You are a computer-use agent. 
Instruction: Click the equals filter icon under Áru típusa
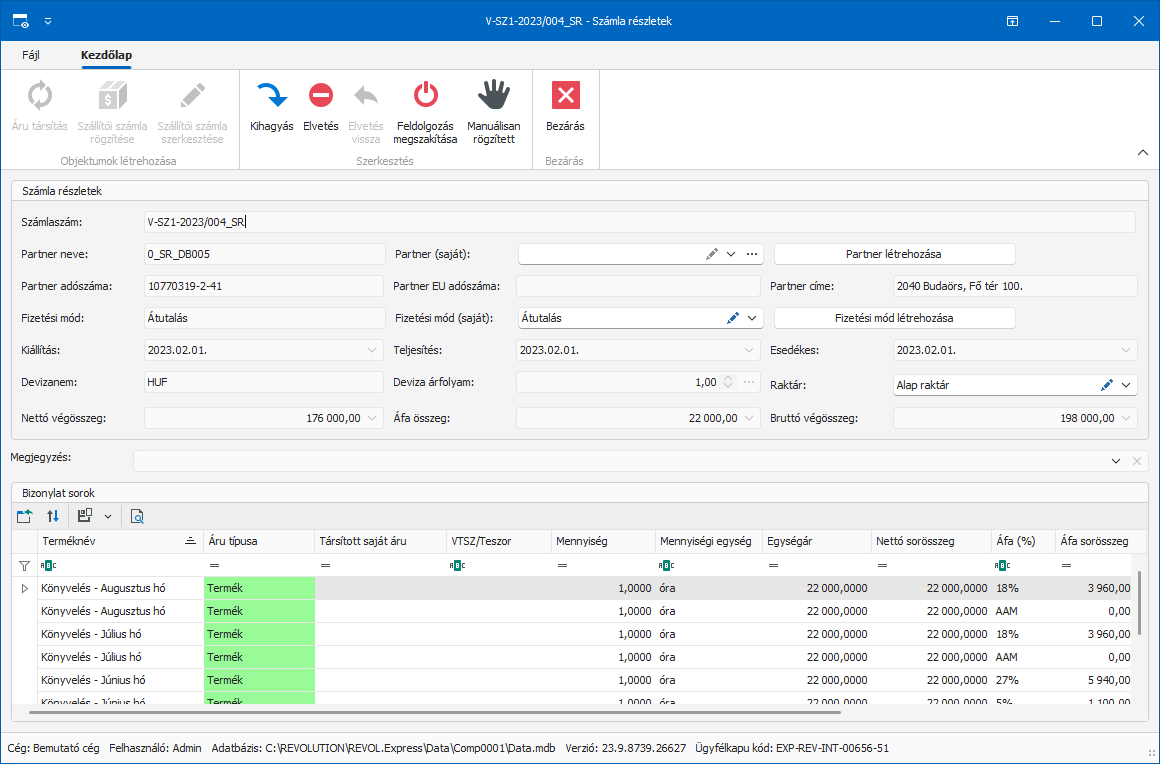coord(214,566)
